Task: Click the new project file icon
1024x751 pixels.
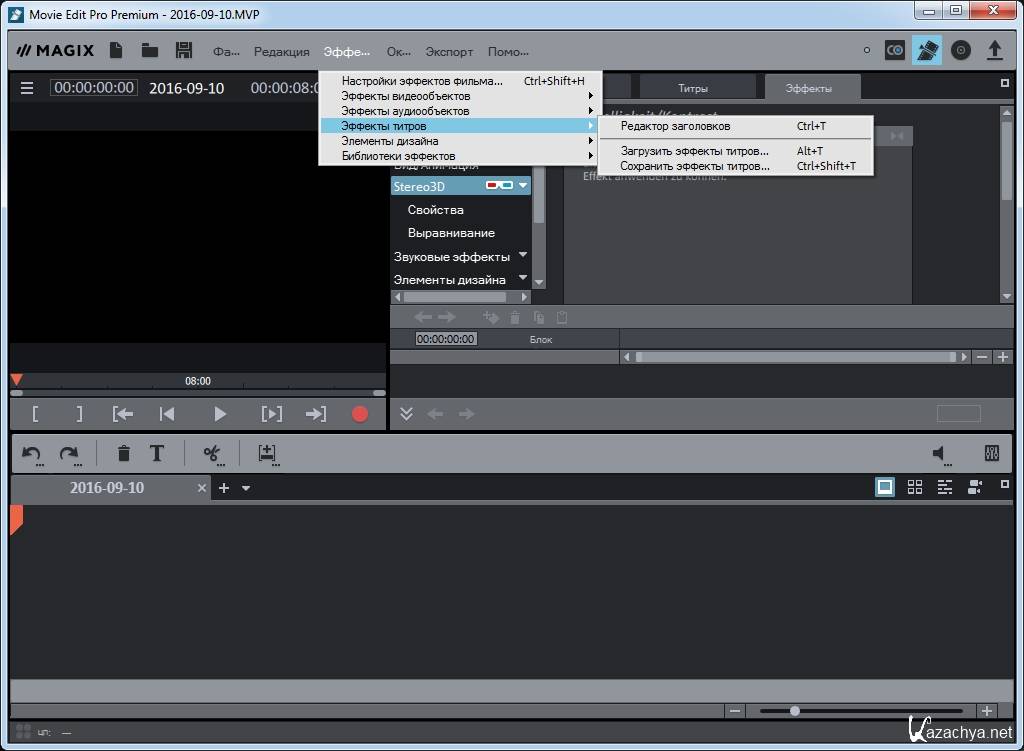Action: pyautogui.click(x=116, y=50)
